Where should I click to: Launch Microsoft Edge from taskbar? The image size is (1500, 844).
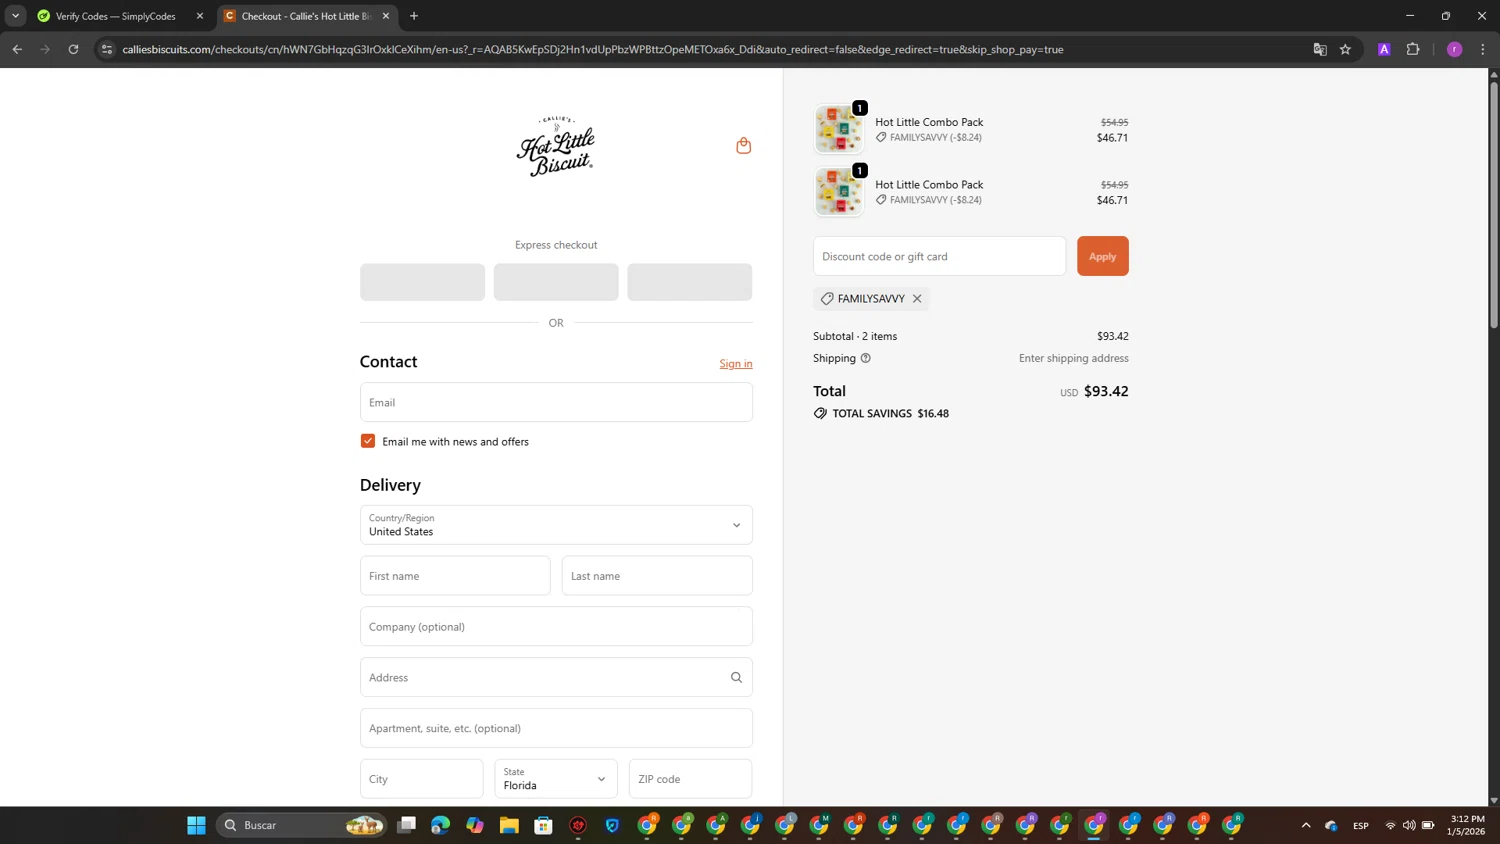(440, 825)
